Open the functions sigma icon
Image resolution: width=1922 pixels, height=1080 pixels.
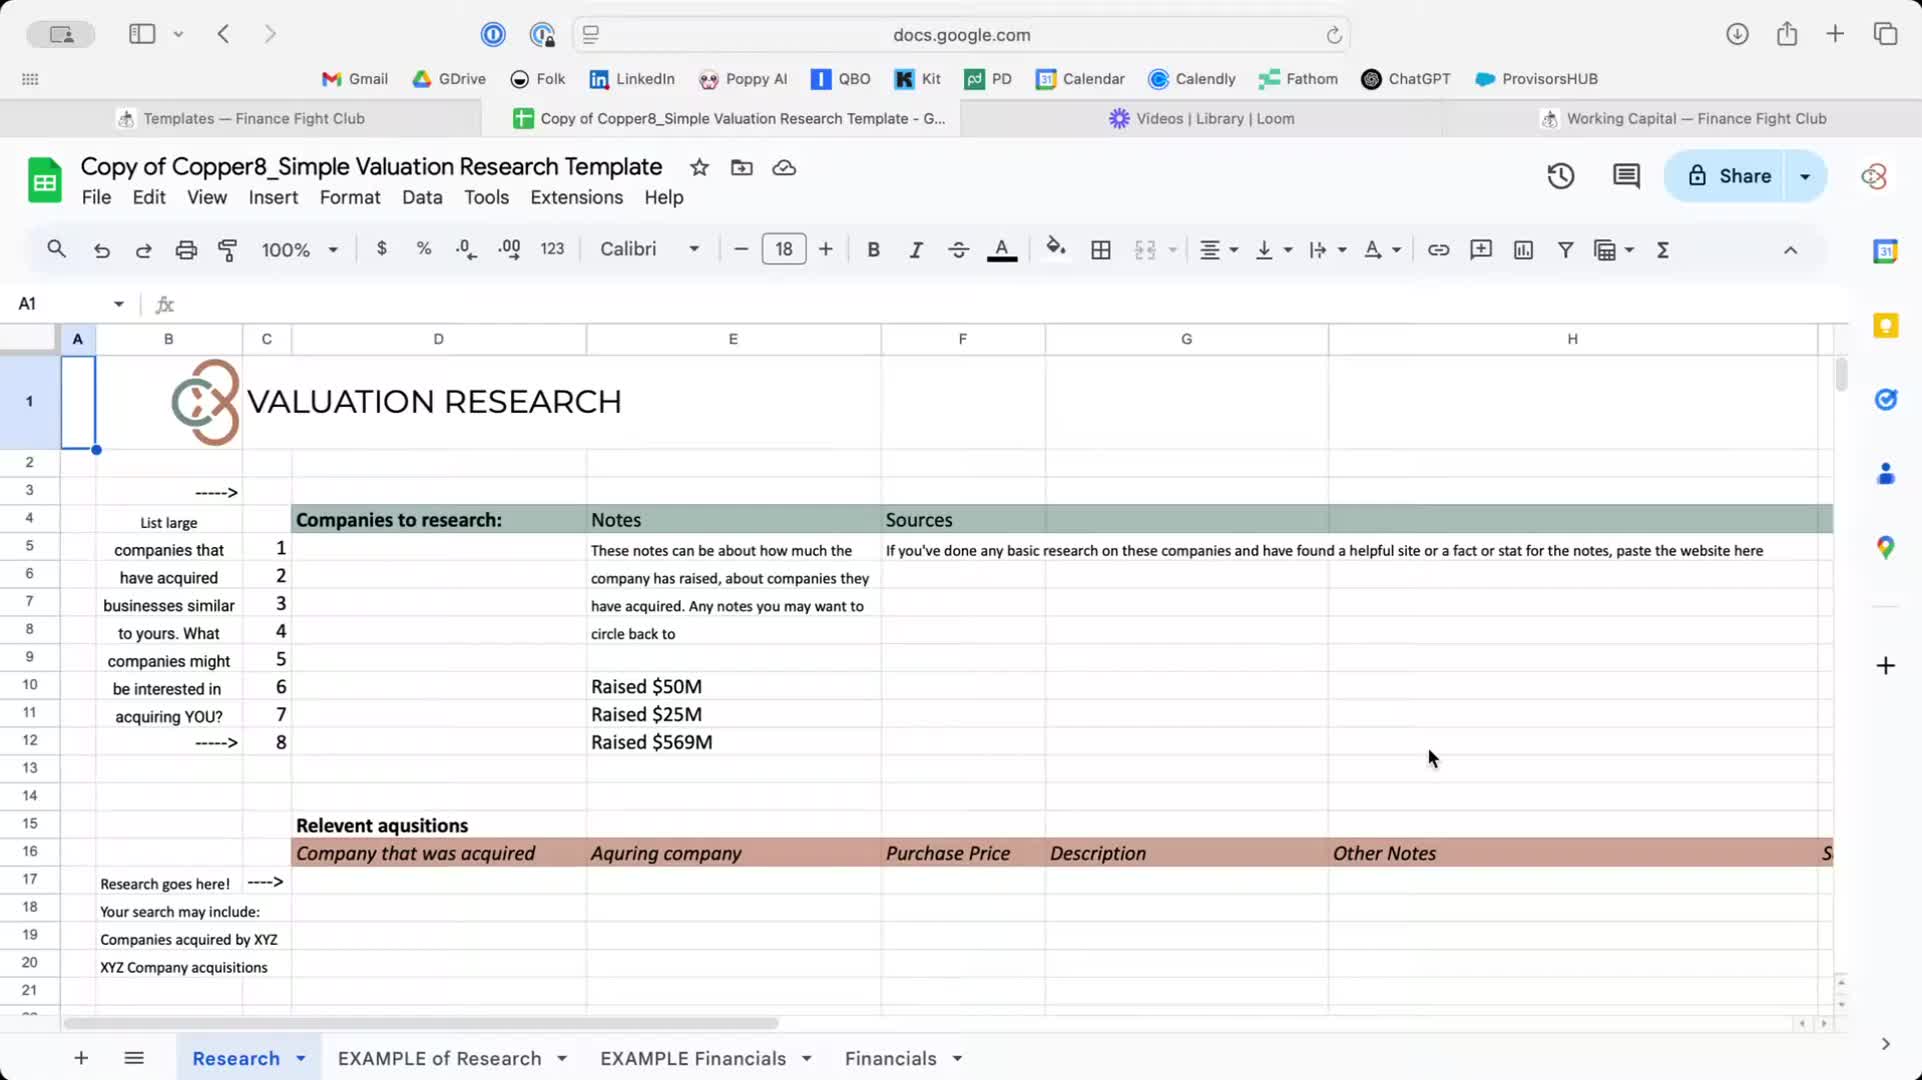click(x=1662, y=250)
